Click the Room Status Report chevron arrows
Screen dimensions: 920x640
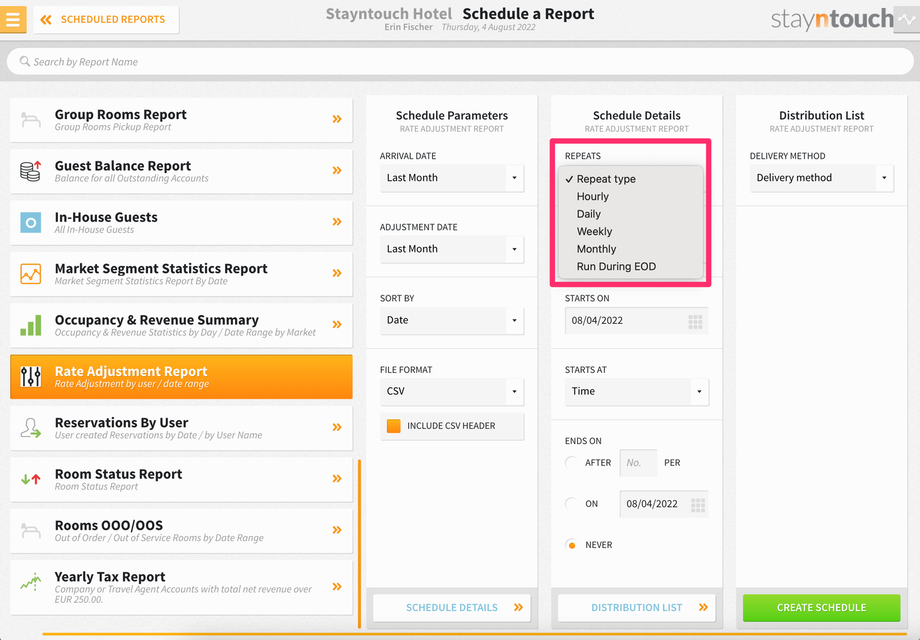click(337, 479)
